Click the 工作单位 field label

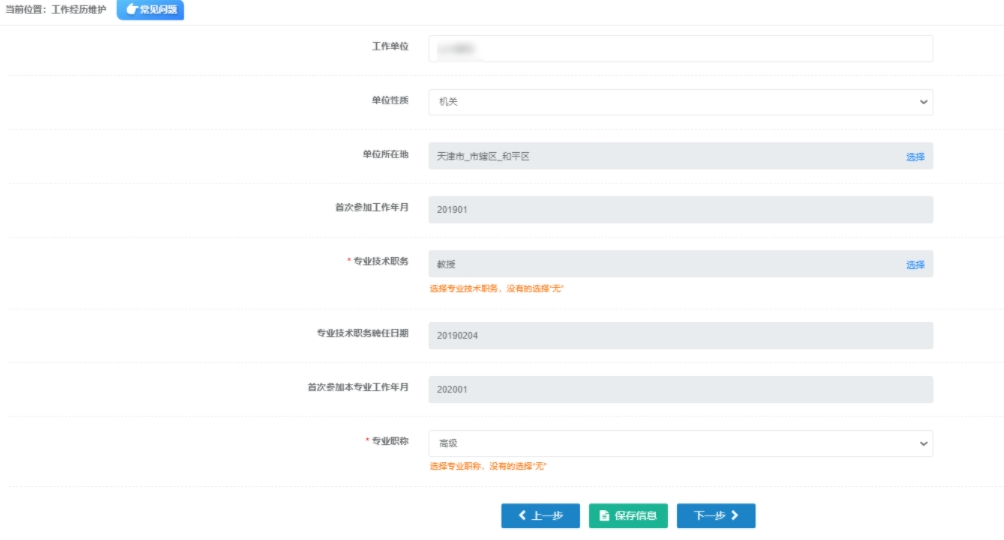click(389, 47)
